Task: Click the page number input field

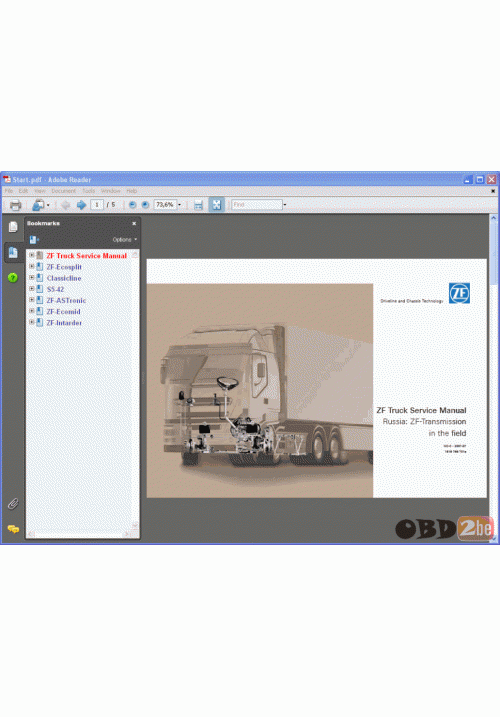Action: (x=97, y=205)
